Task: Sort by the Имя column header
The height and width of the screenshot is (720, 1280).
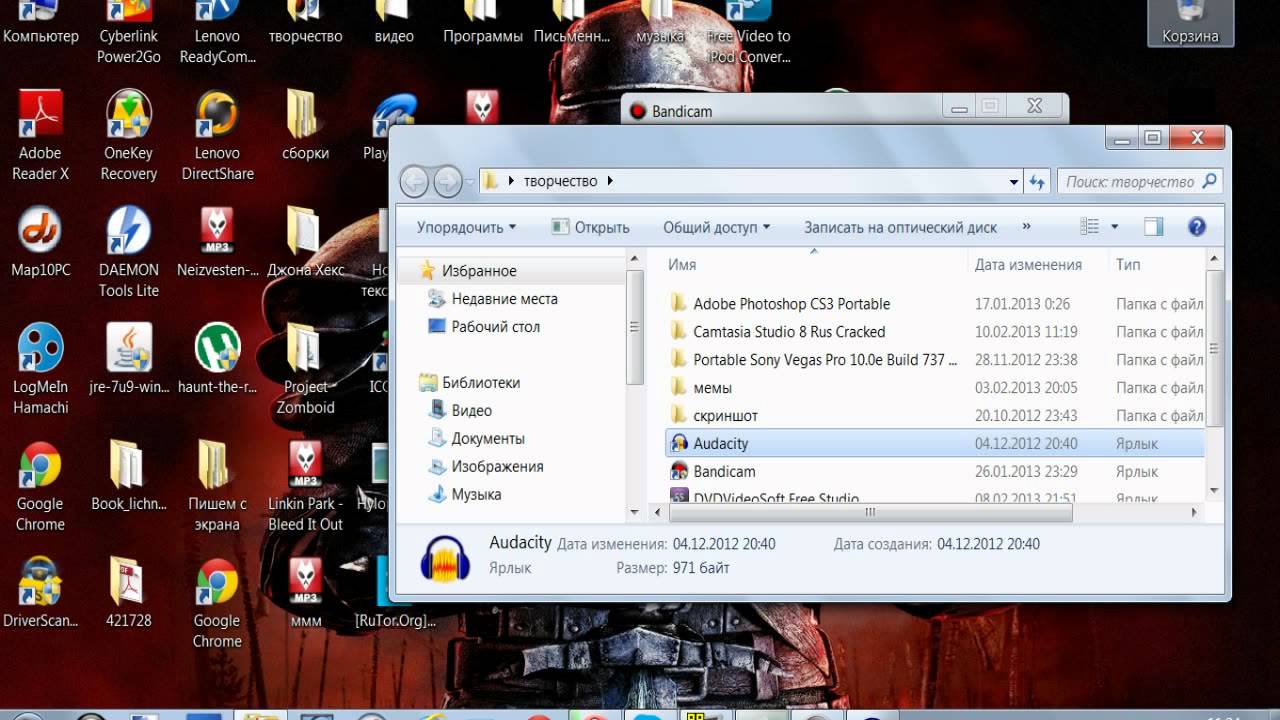Action: pyautogui.click(x=814, y=265)
